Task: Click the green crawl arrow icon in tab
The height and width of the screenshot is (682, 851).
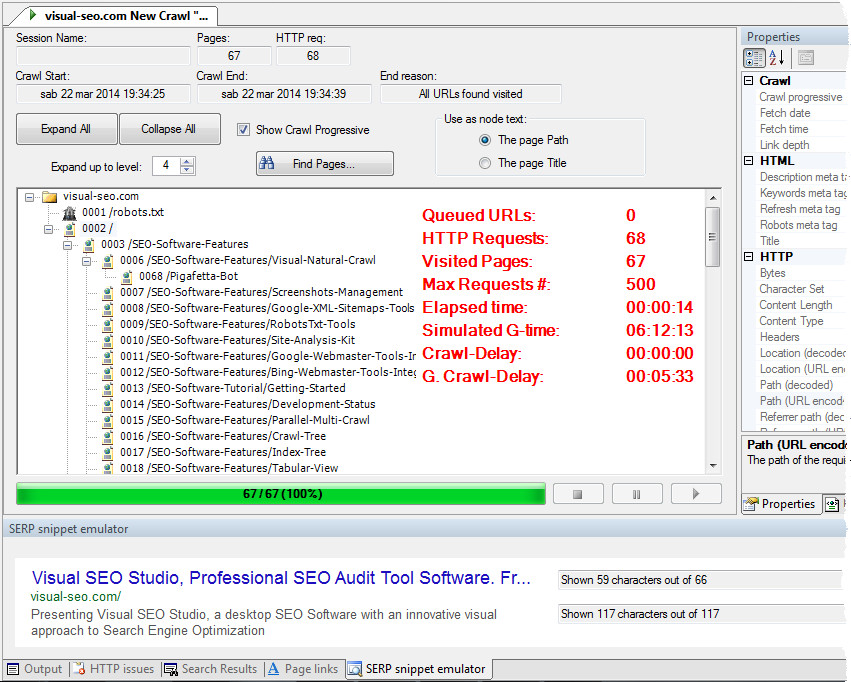Action: point(33,15)
